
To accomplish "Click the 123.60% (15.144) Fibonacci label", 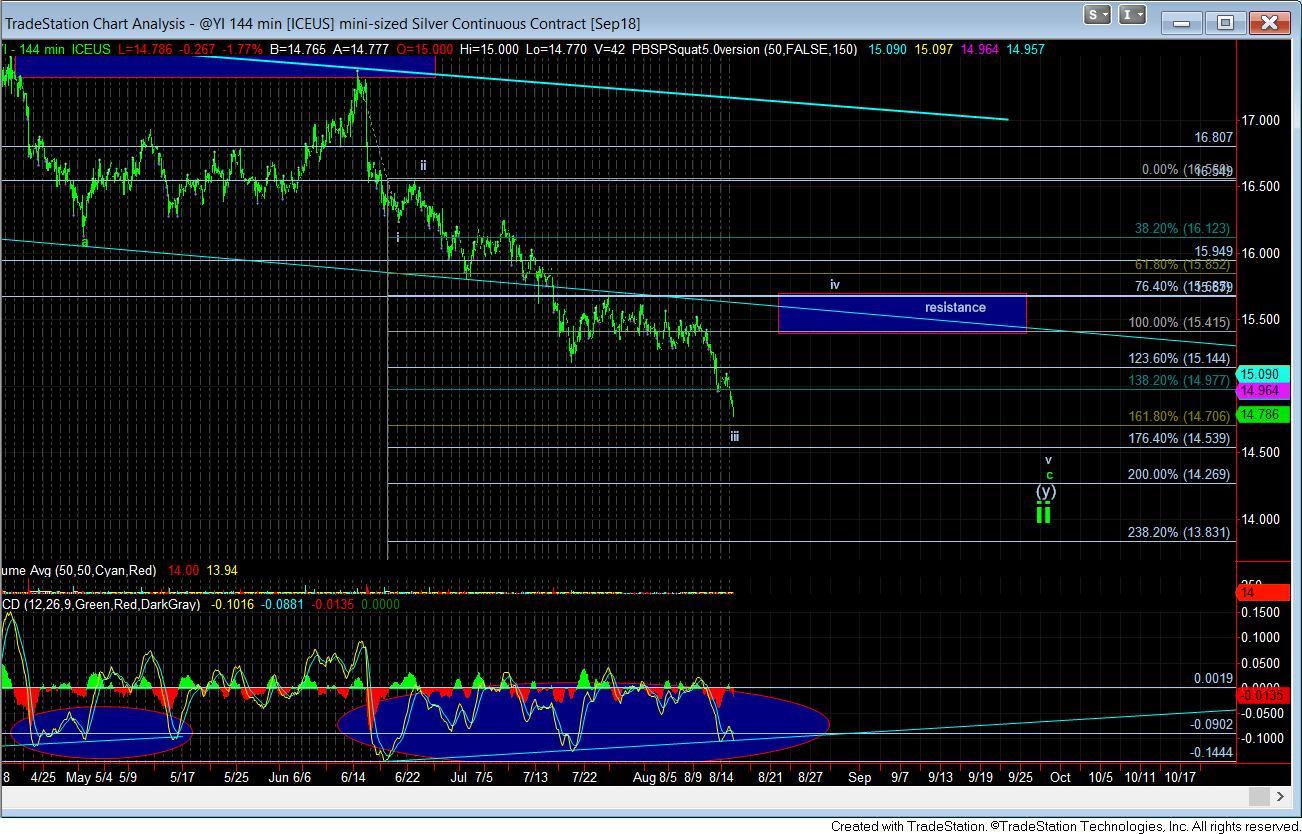I will 1178,358.
